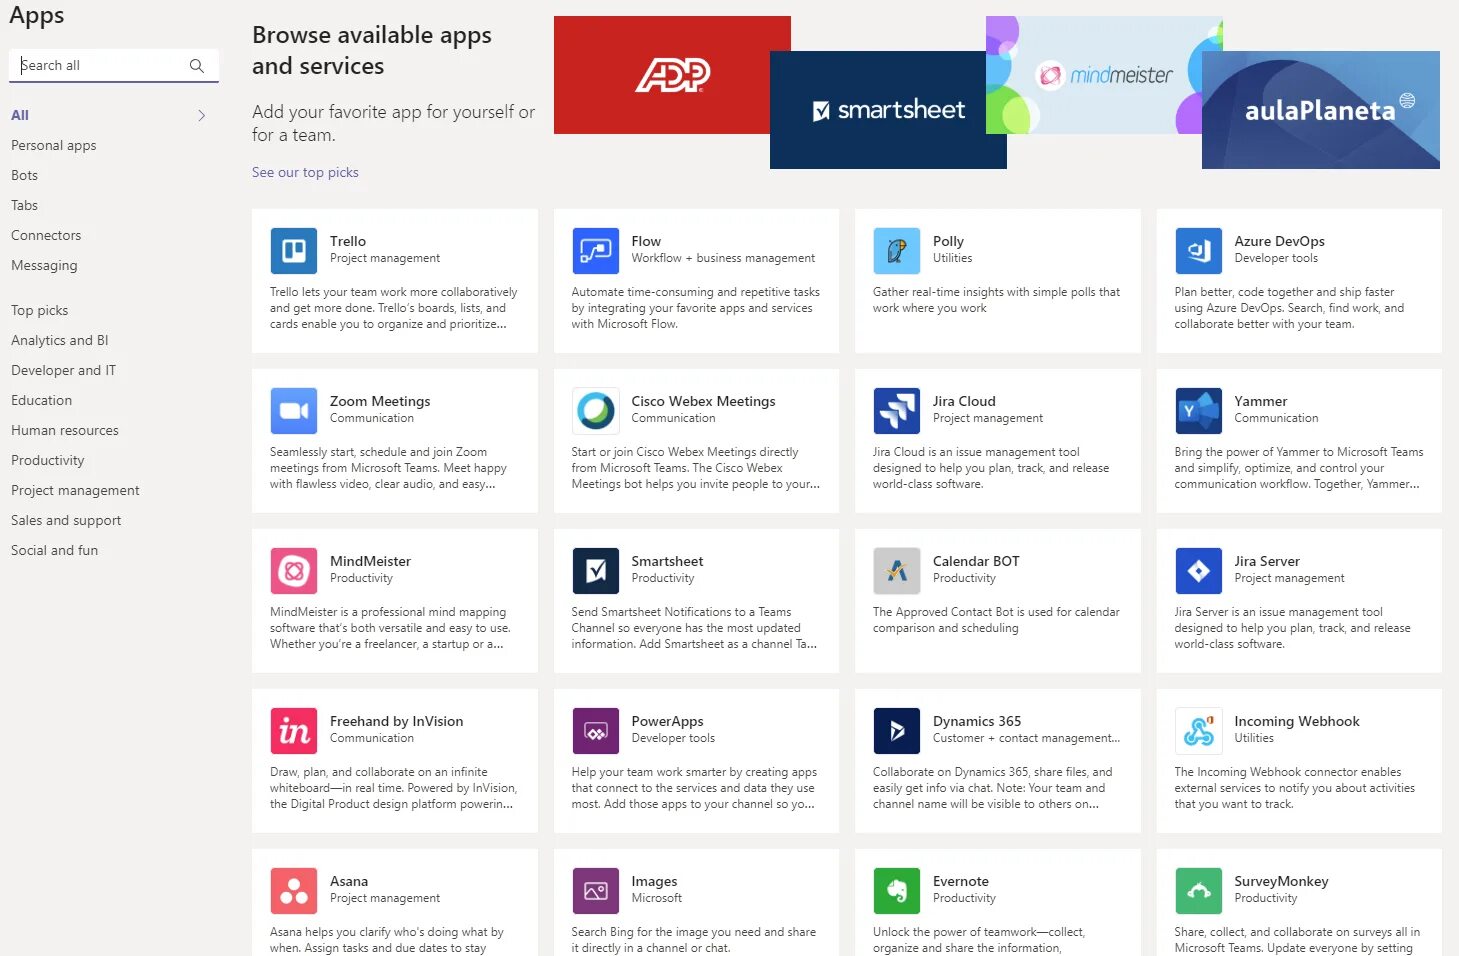The width and height of the screenshot is (1459, 956).
Task: Filter by Bots
Action: pos(24,175)
